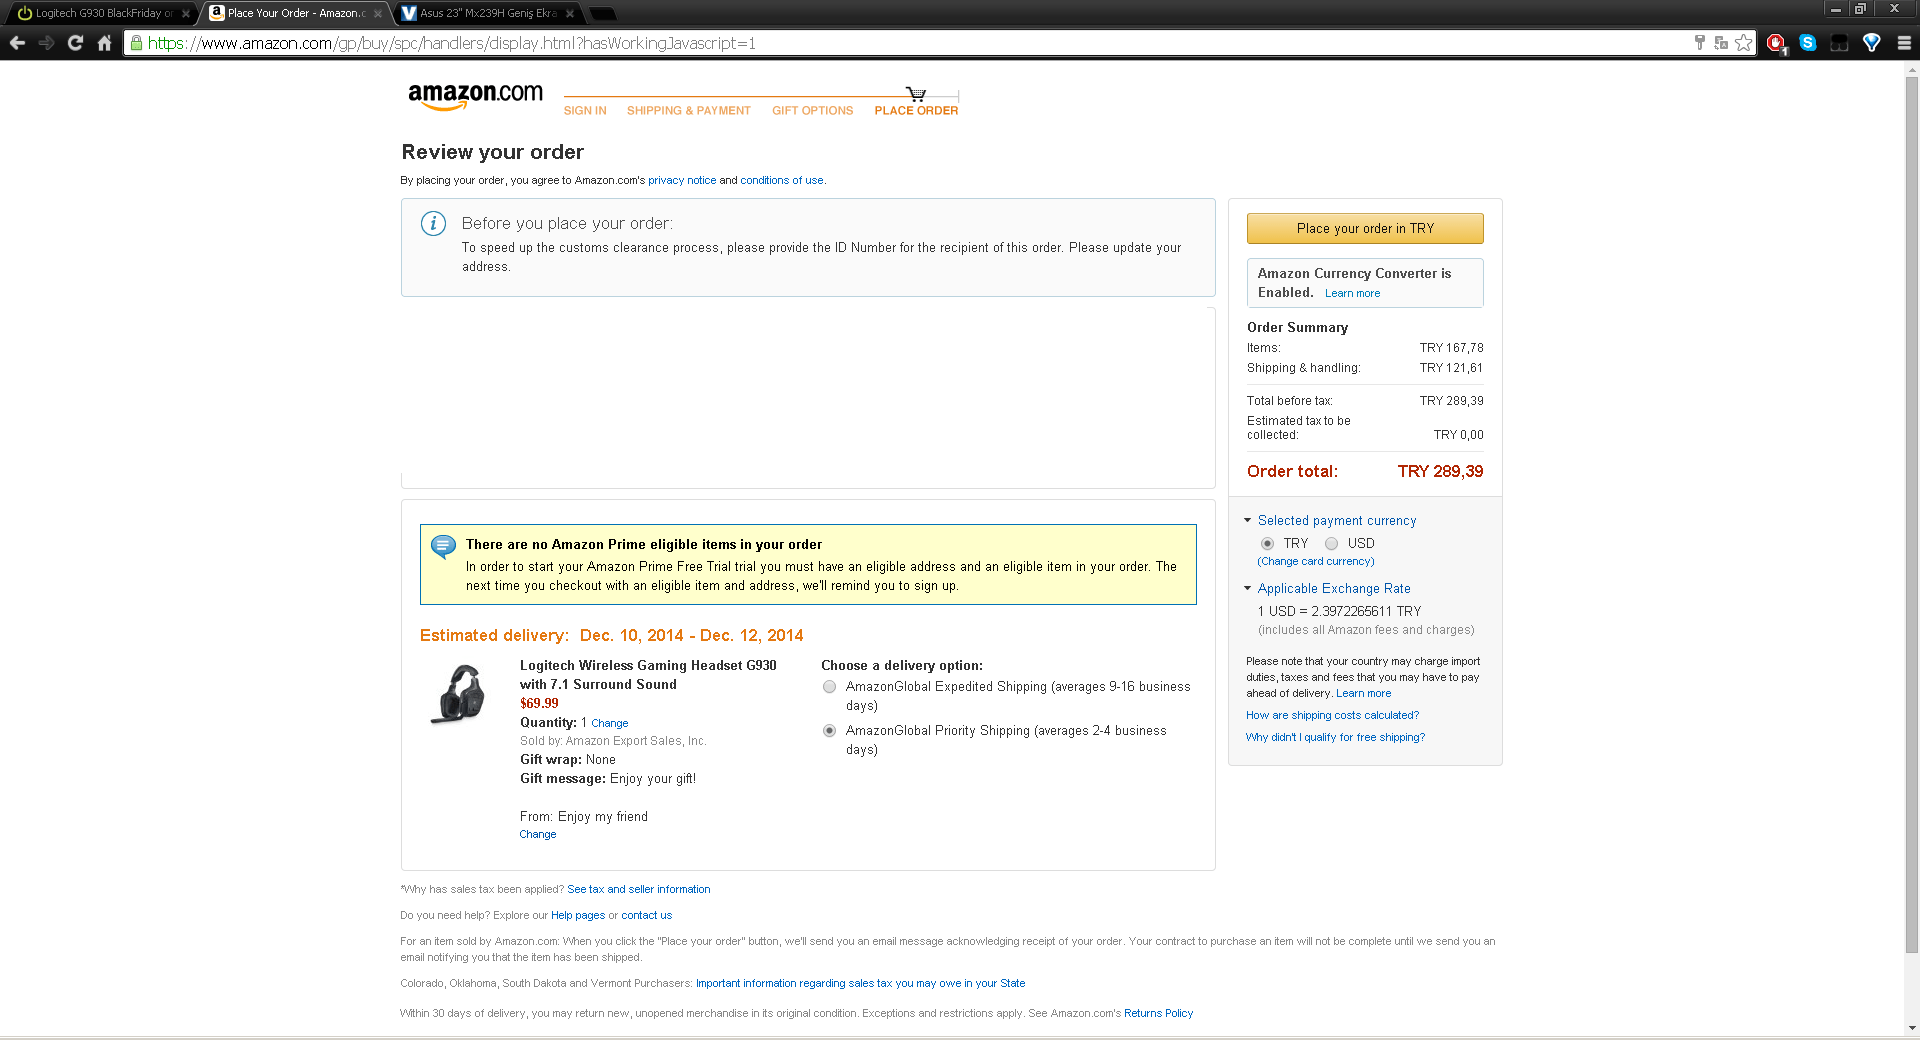Place your order in TRY
The image size is (1920, 1040).
coord(1365,228)
